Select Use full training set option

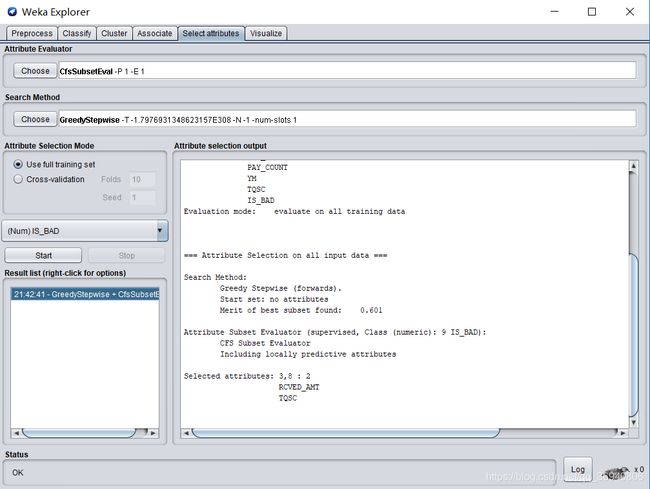click(x=55, y=164)
